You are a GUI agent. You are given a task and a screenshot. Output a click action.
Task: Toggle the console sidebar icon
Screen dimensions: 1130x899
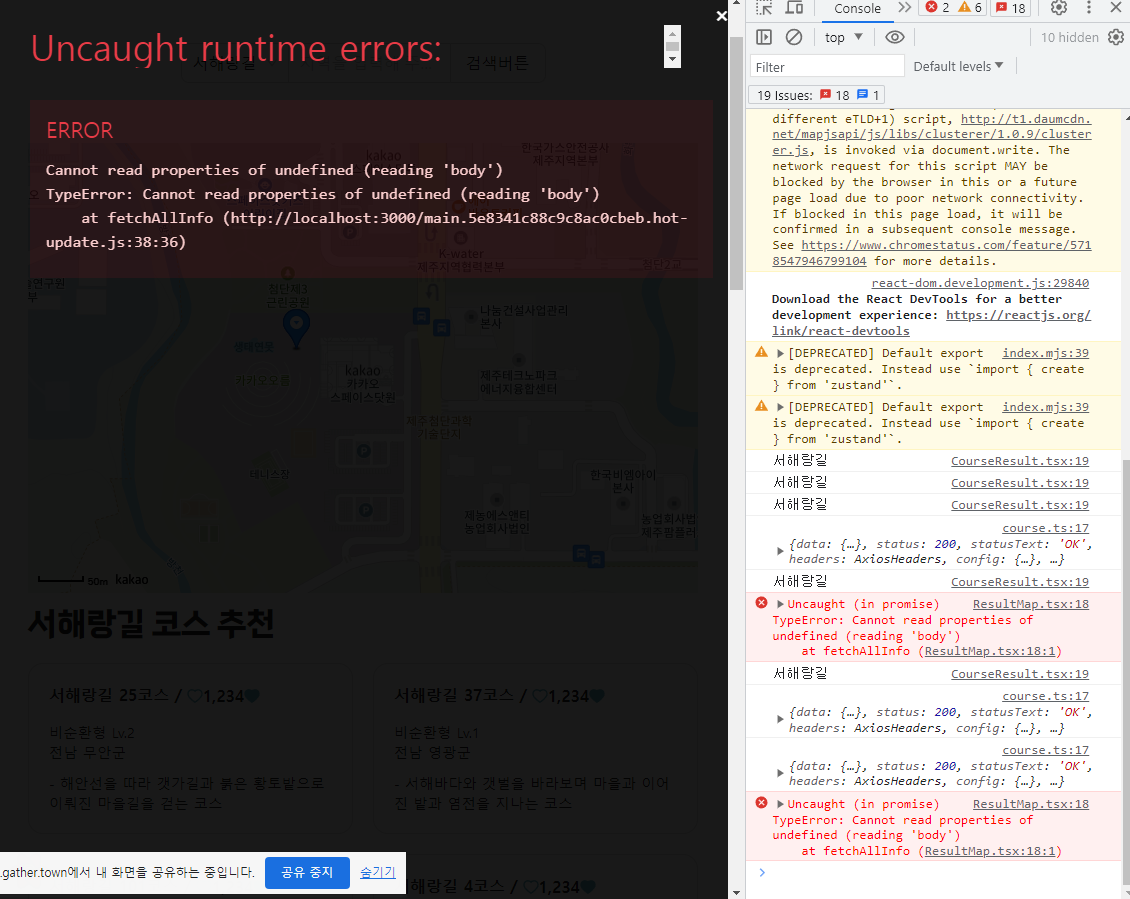click(764, 37)
